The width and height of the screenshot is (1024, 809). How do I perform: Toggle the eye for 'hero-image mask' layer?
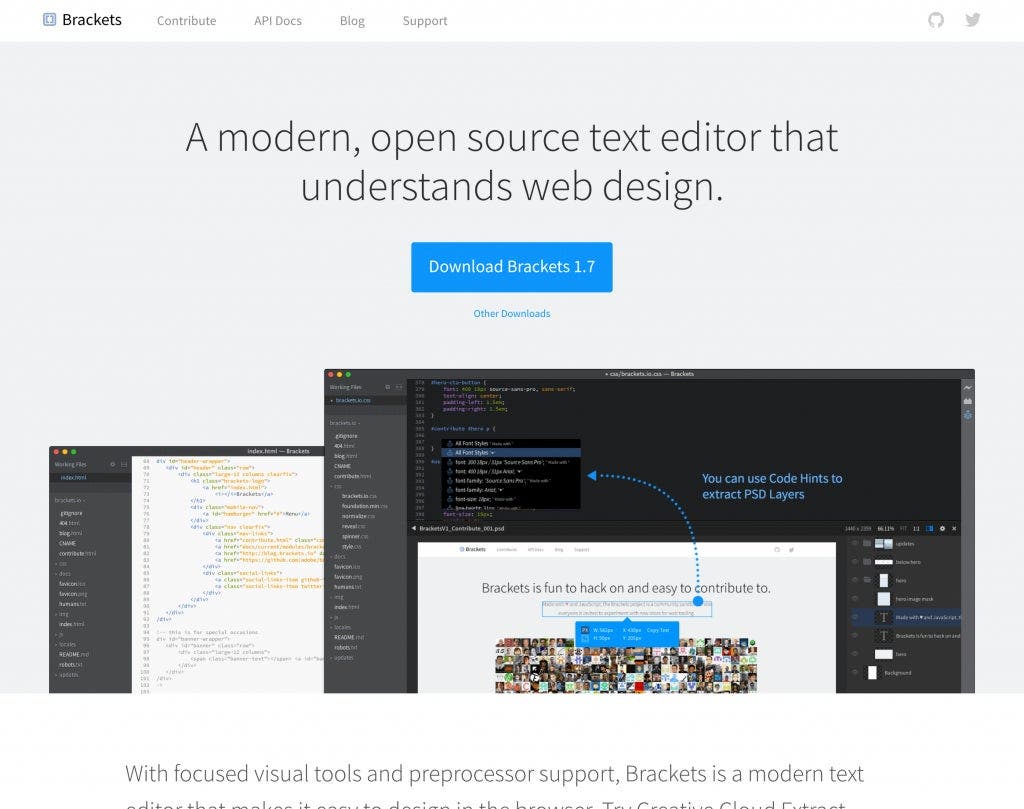pyautogui.click(x=855, y=599)
